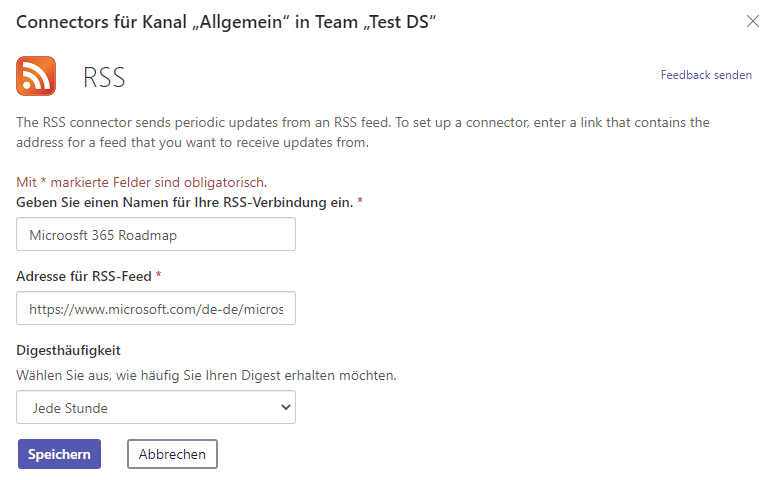Click the large RSS heading text
Viewport: 775px width, 480px height.
point(104,78)
